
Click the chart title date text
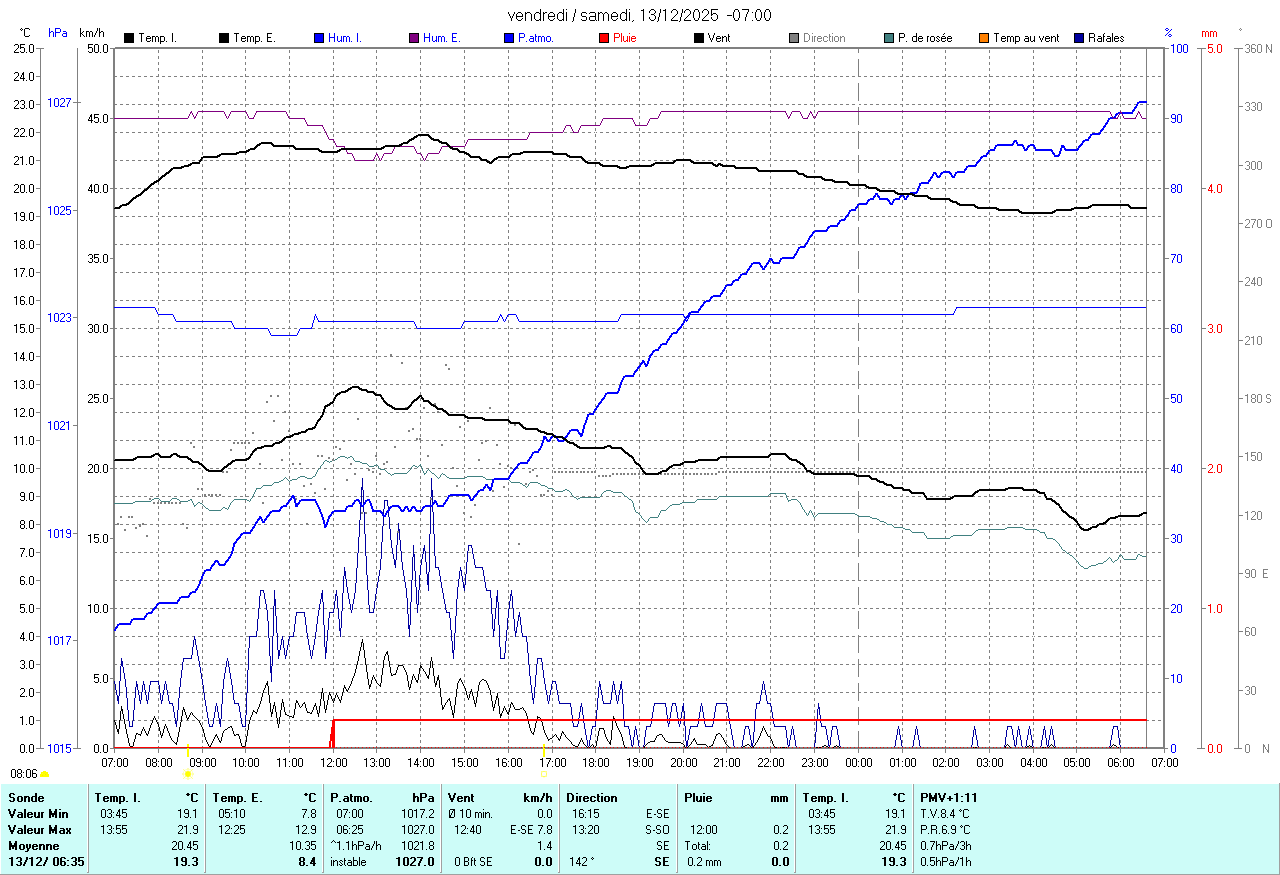639,15
